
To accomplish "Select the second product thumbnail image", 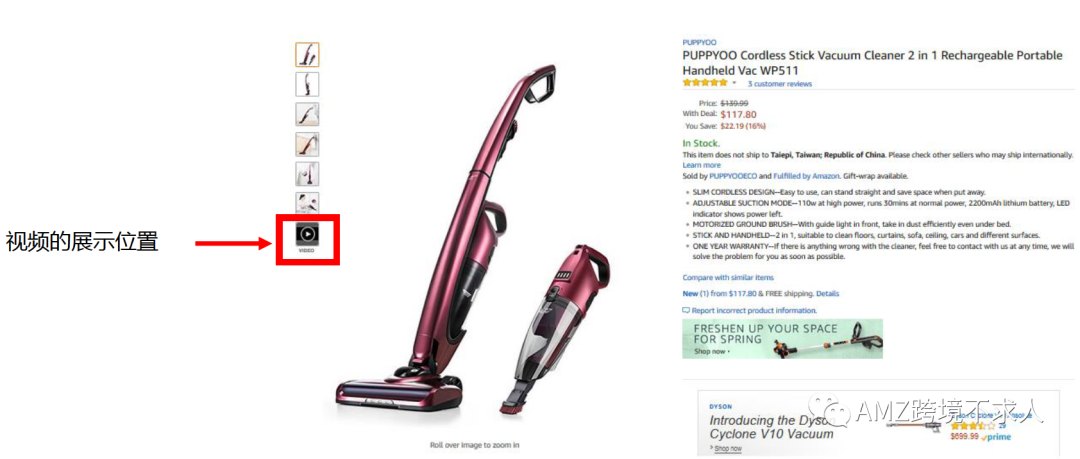I will 307,84.
